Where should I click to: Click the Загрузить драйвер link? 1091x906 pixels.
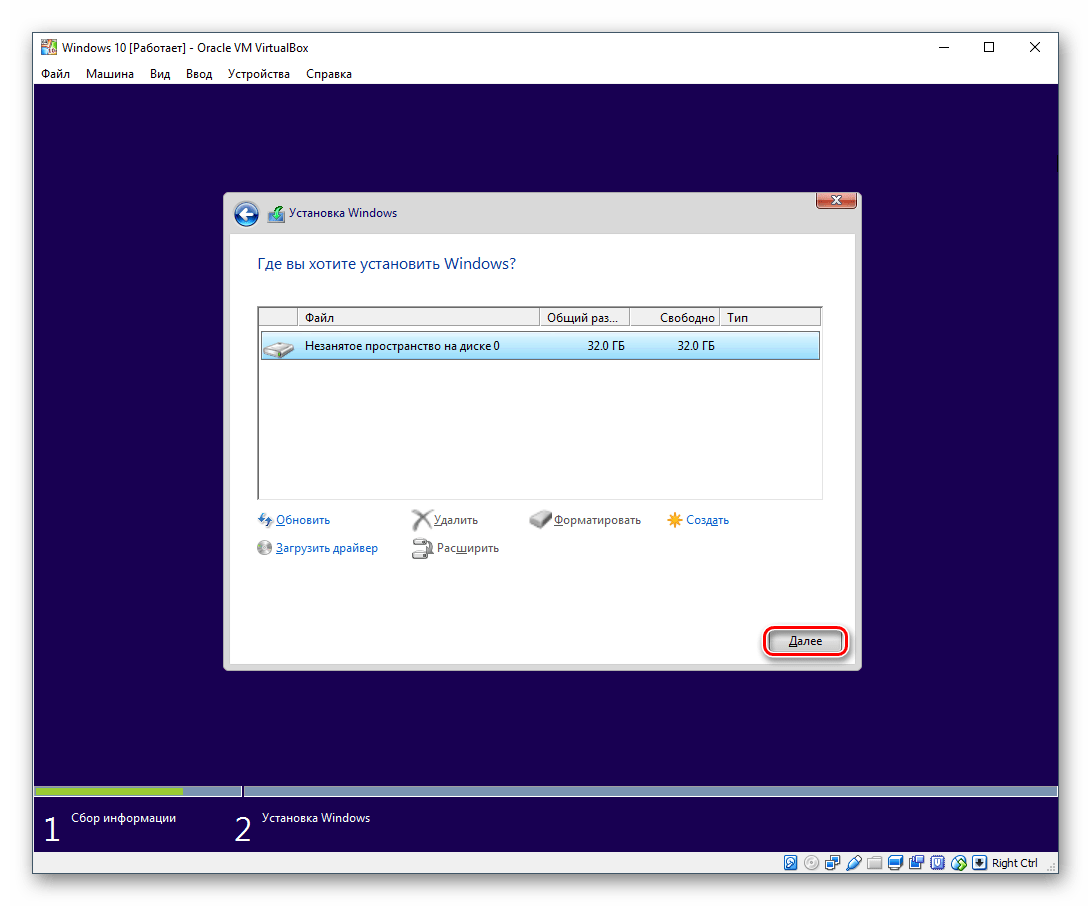(327, 548)
